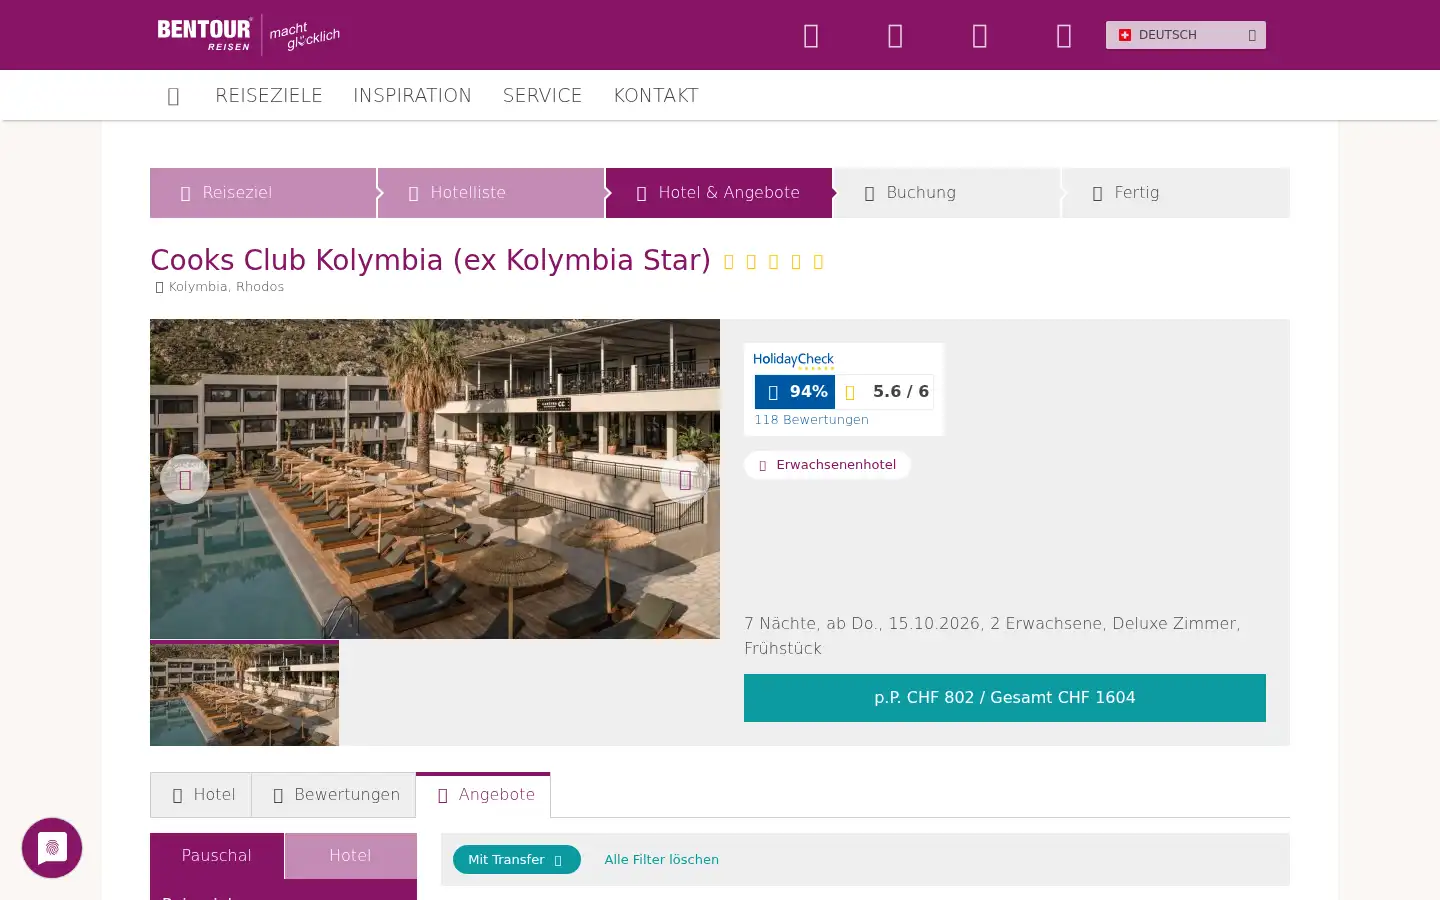This screenshot has width=1440, height=900.
Task: Click the third header icon
Action: tap(980, 36)
